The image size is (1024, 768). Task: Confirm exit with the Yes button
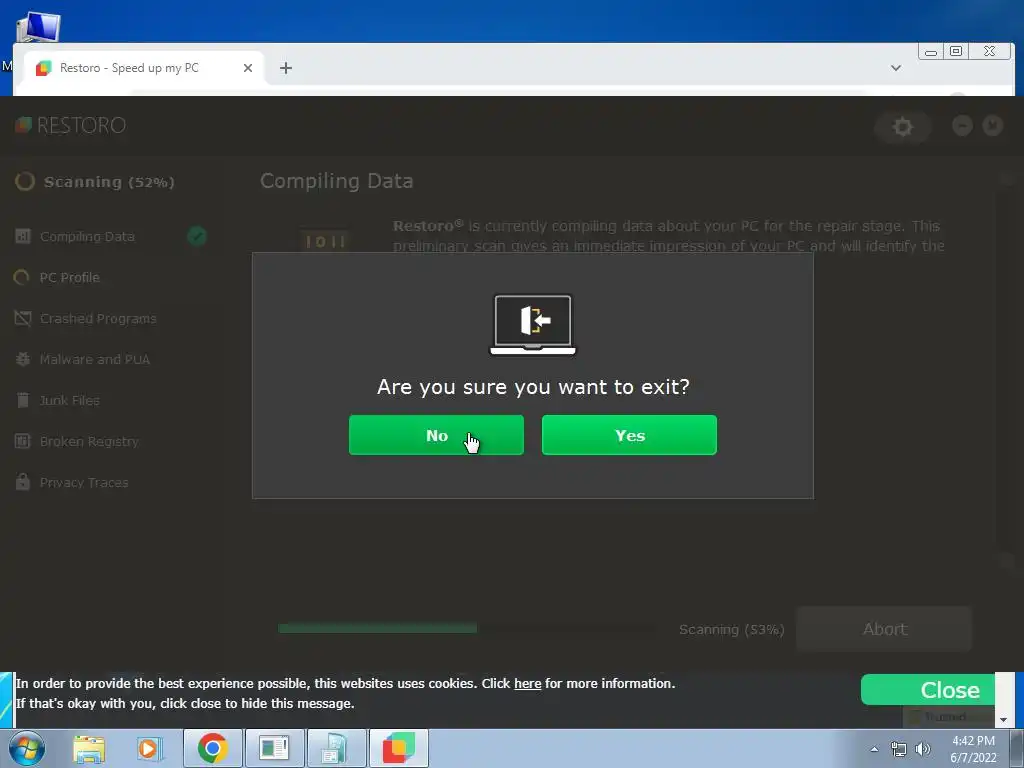click(x=629, y=435)
